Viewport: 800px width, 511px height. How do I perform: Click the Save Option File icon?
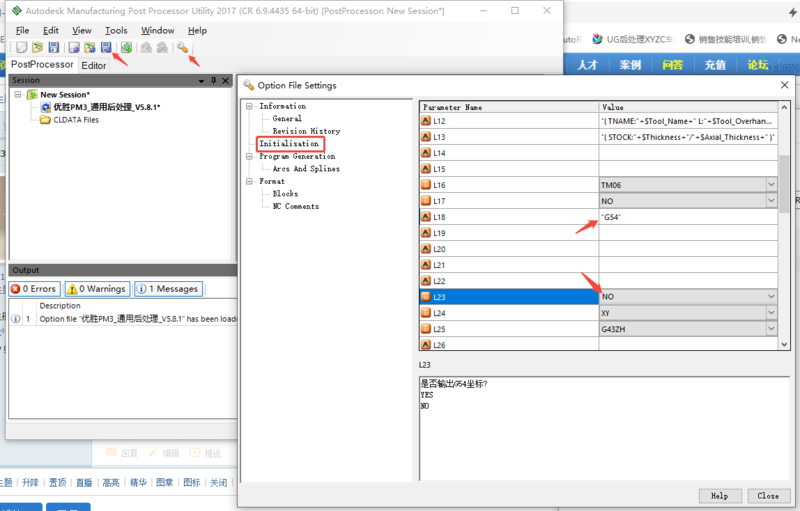tap(106, 47)
